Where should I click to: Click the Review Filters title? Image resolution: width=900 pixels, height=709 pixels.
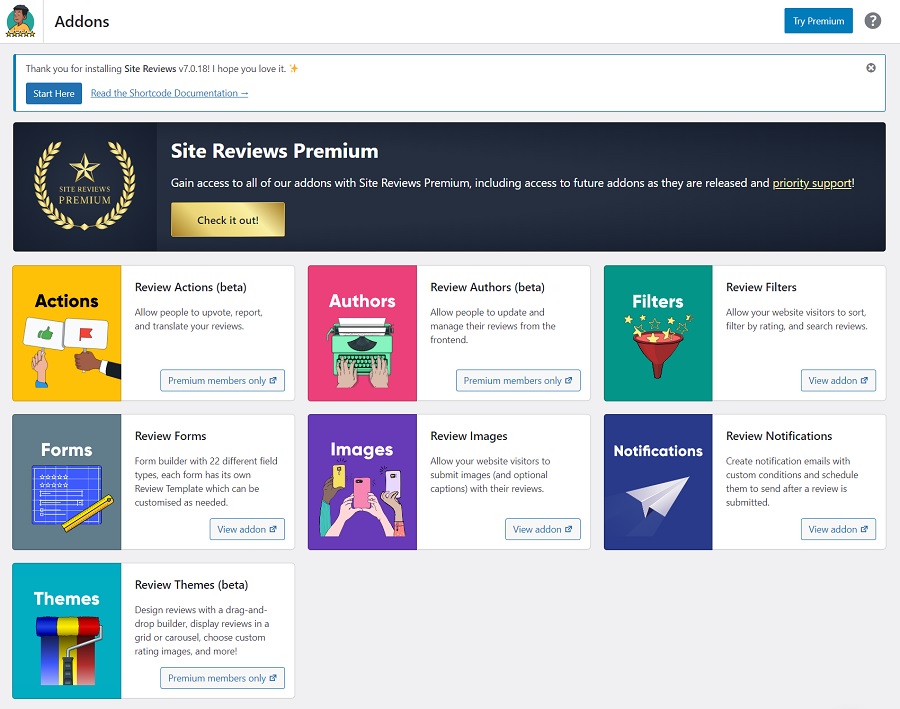pyautogui.click(x=761, y=287)
